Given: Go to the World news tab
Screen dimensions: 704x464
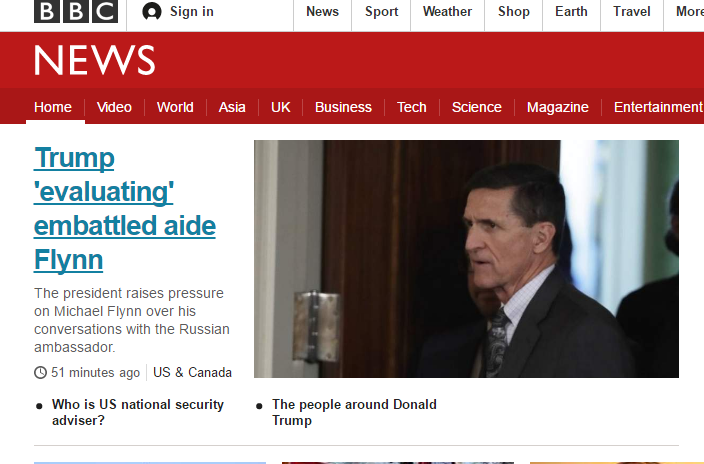Looking at the screenshot, I should pos(175,107).
